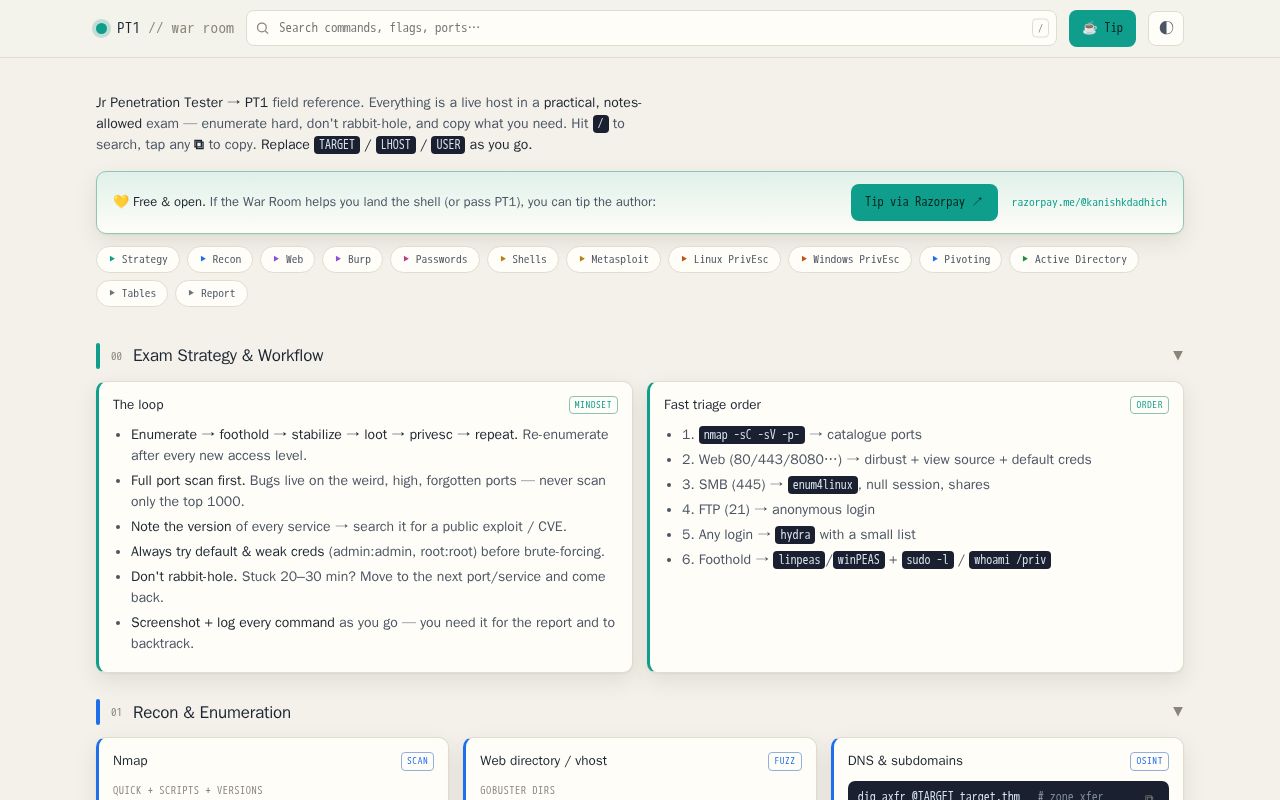Image resolution: width=1280 pixels, height=800 pixels.
Task: Click the SCAN badge on the Nmap card
Action: 417,761
